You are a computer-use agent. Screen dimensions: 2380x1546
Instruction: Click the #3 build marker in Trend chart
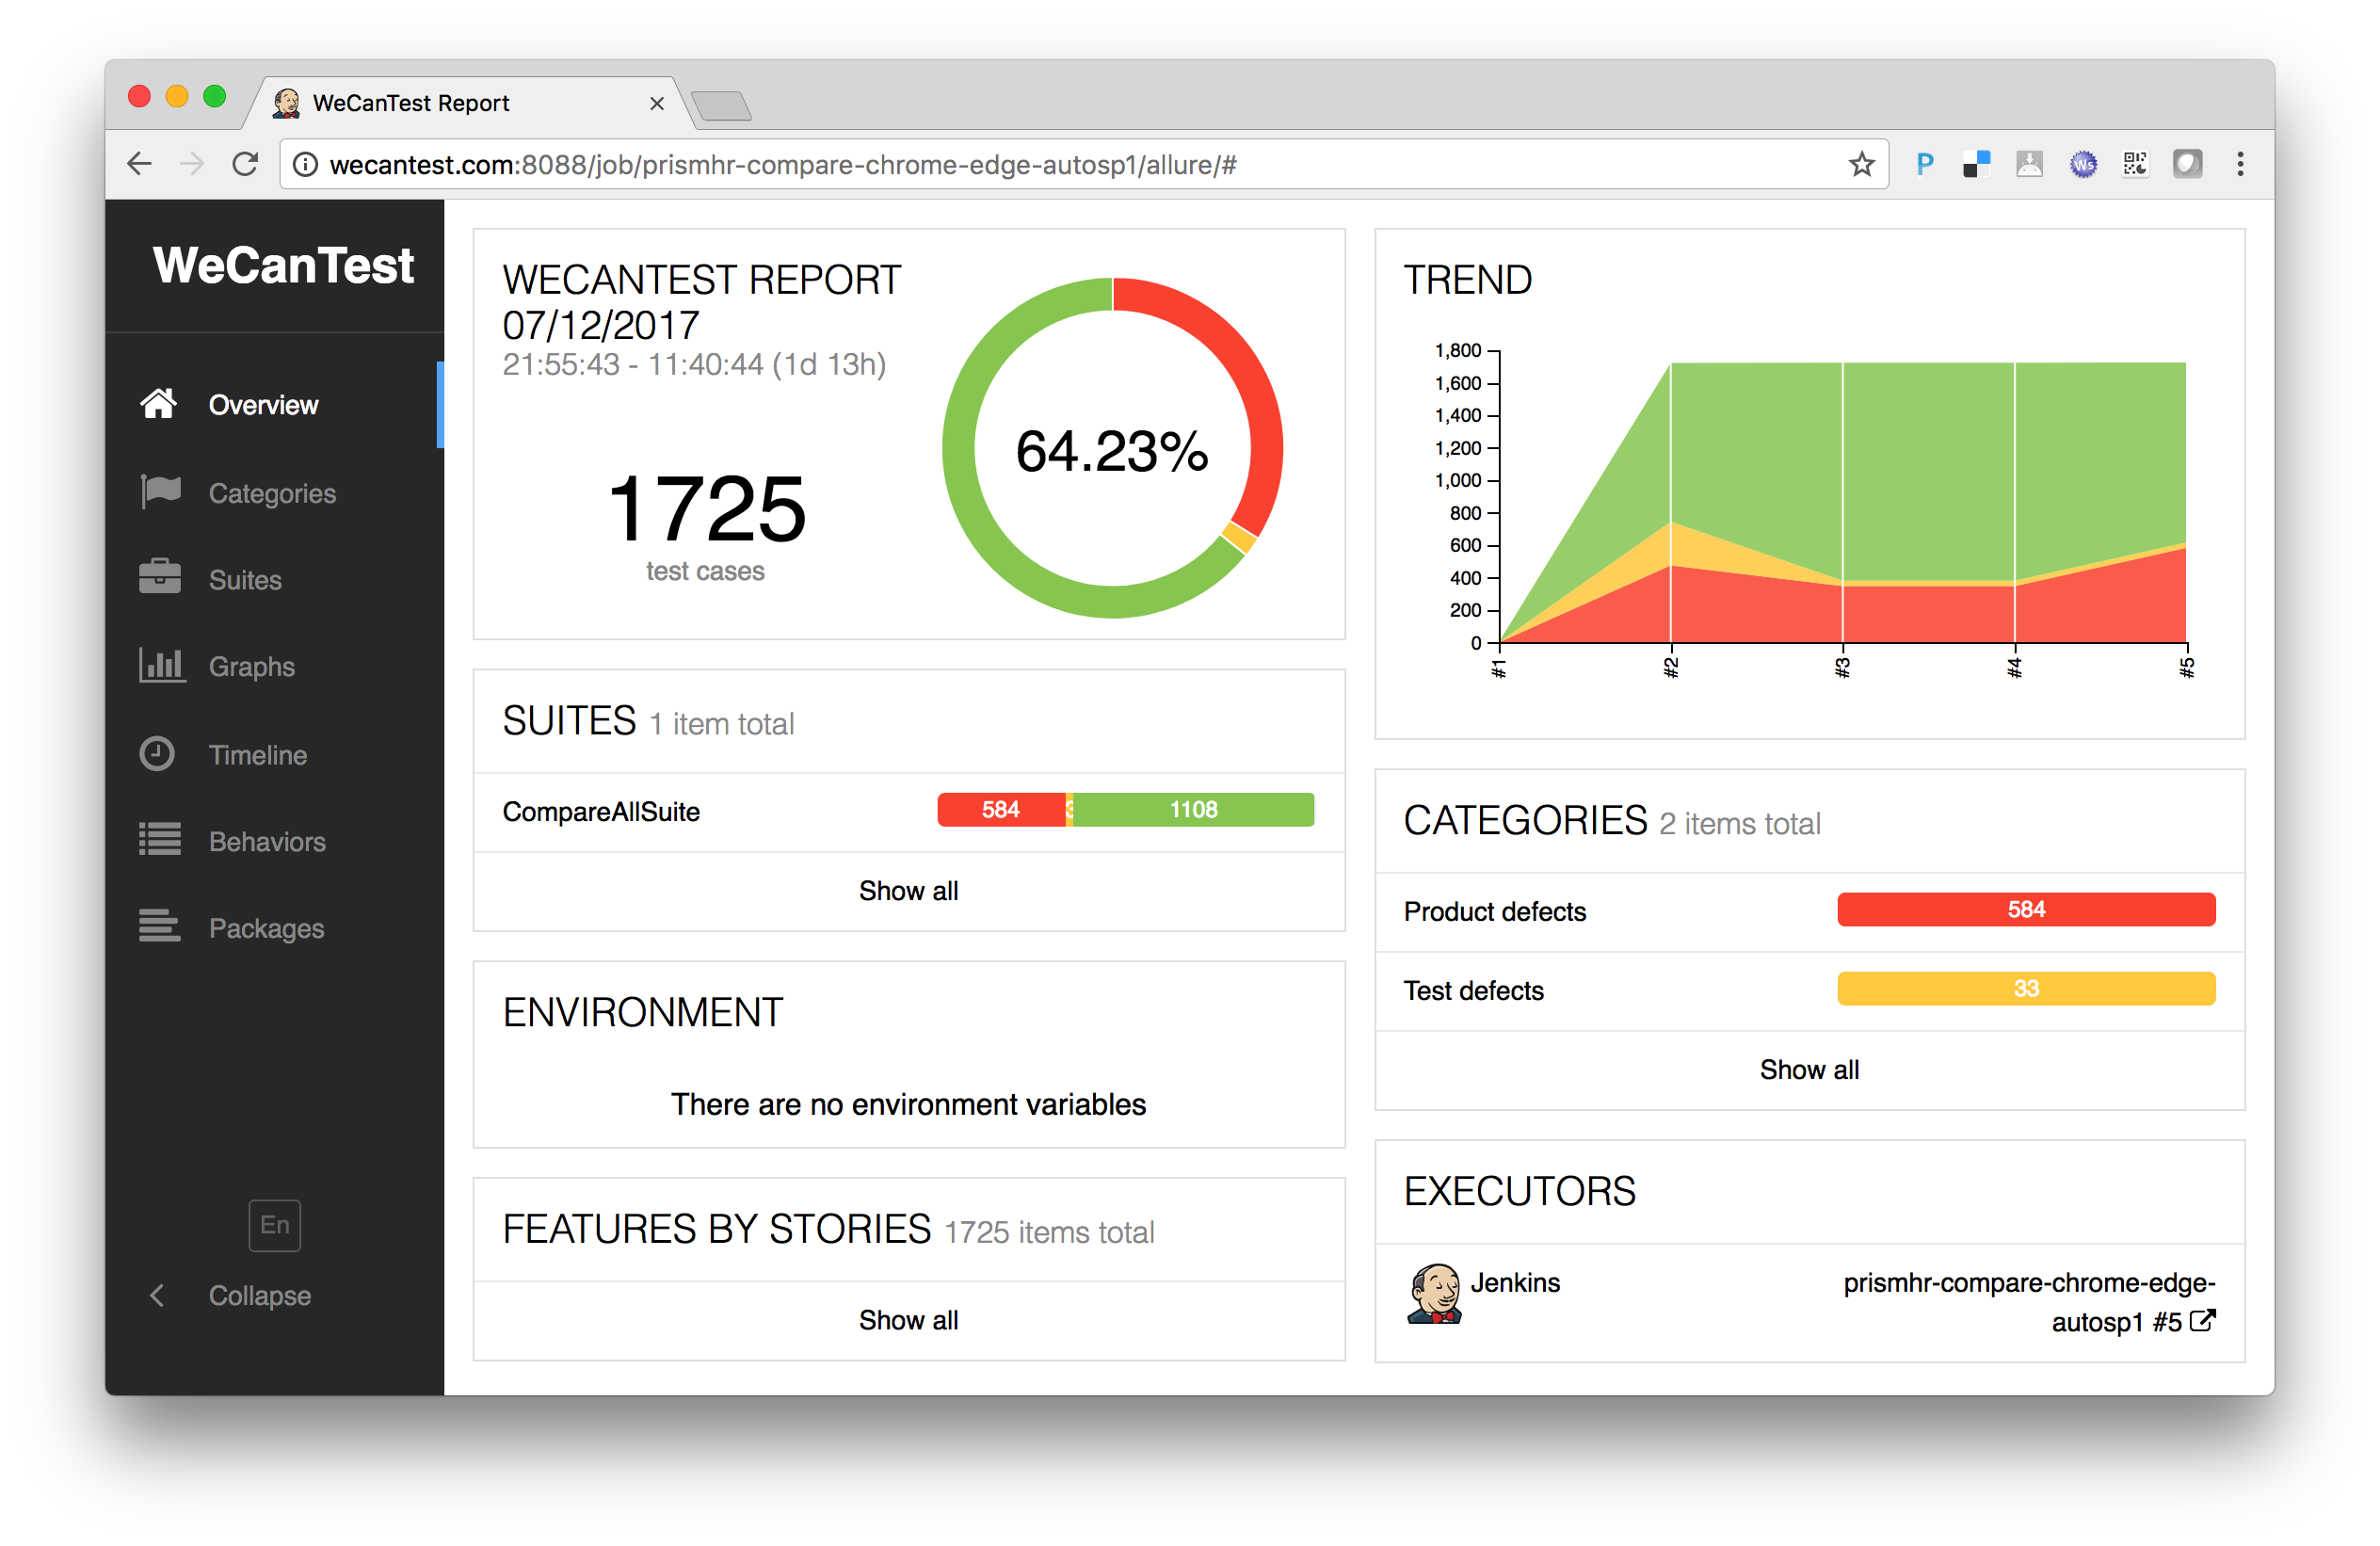pyautogui.click(x=1843, y=668)
